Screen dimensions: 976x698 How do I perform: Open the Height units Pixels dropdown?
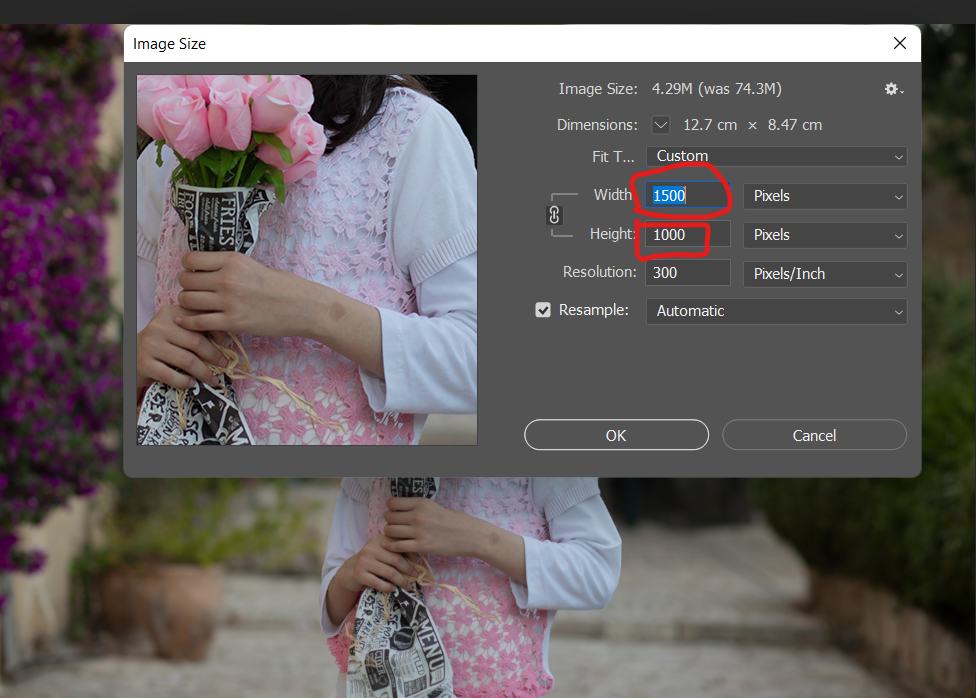pyautogui.click(x=825, y=235)
